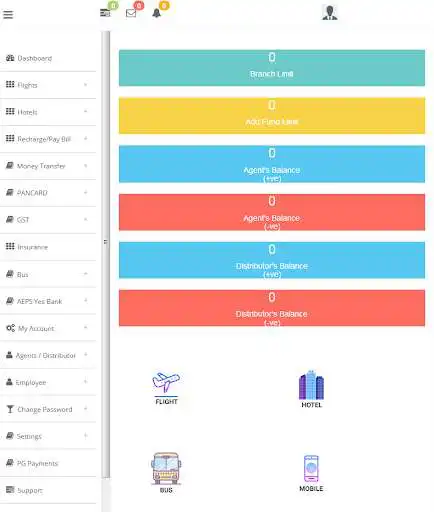Screen dimensions: 434x512
Task: Click the Branch Limit teal card
Action: coord(272,68)
